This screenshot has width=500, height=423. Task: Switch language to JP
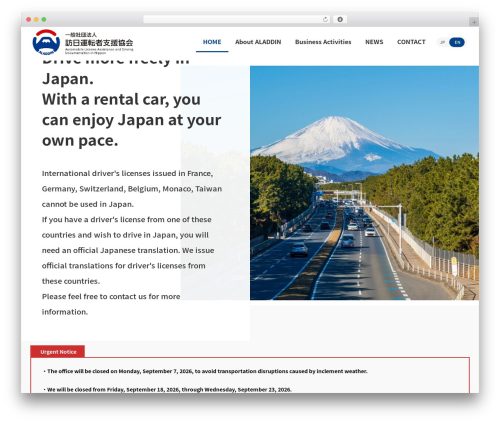pos(442,42)
